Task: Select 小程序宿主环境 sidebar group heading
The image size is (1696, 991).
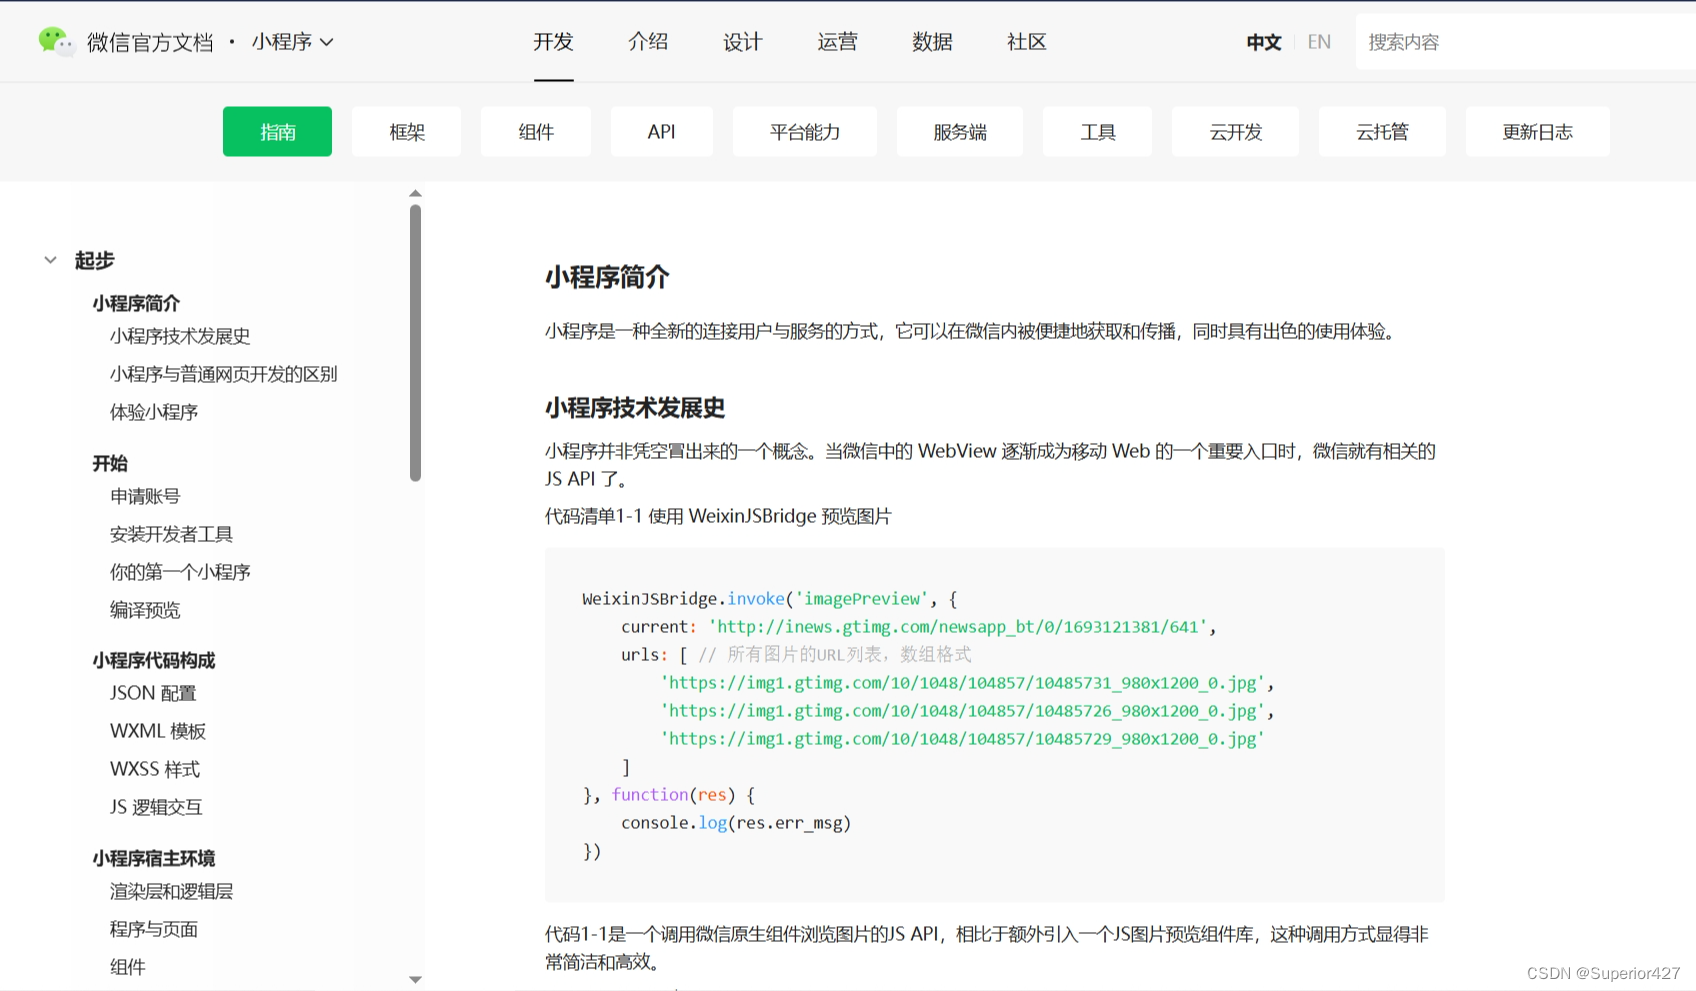Action: click(x=154, y=858)
